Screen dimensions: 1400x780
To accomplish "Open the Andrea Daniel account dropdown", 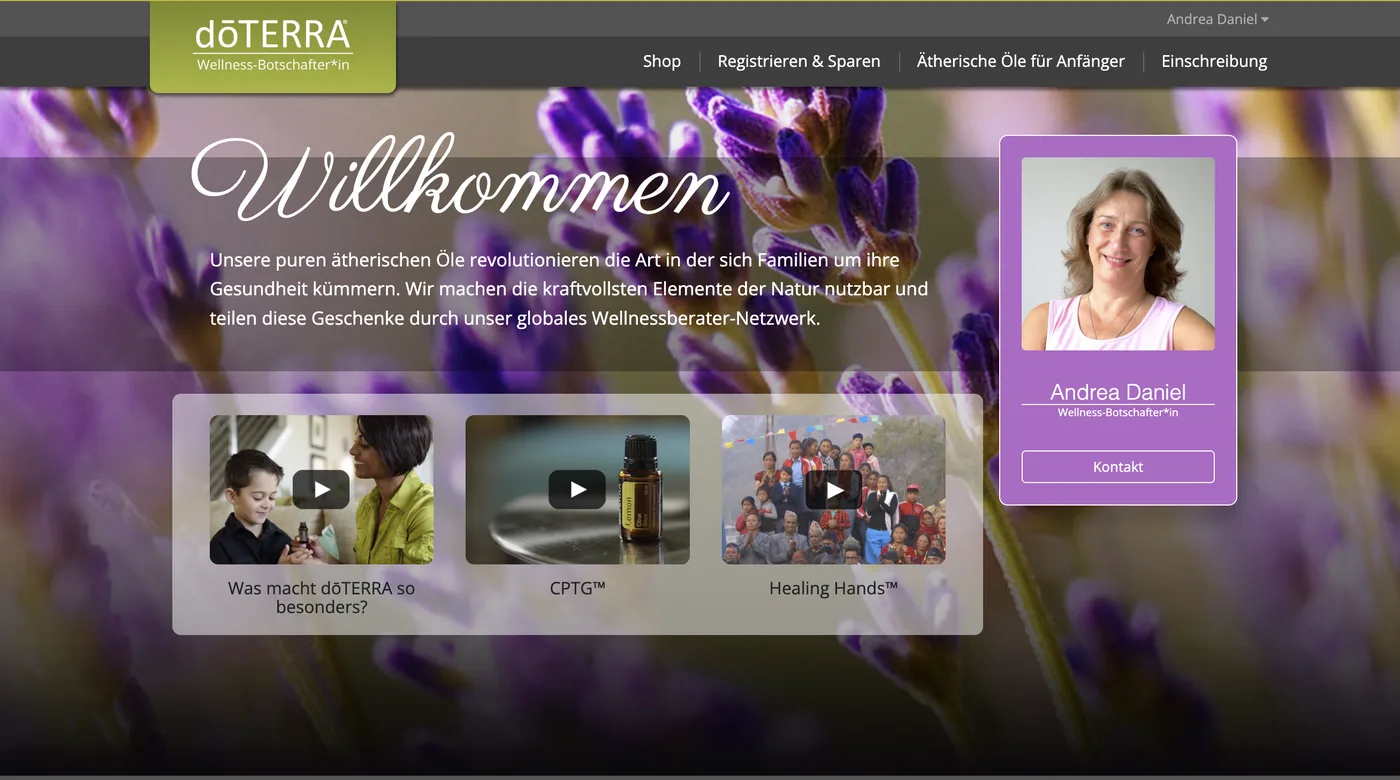I will tap(1217, 19).
